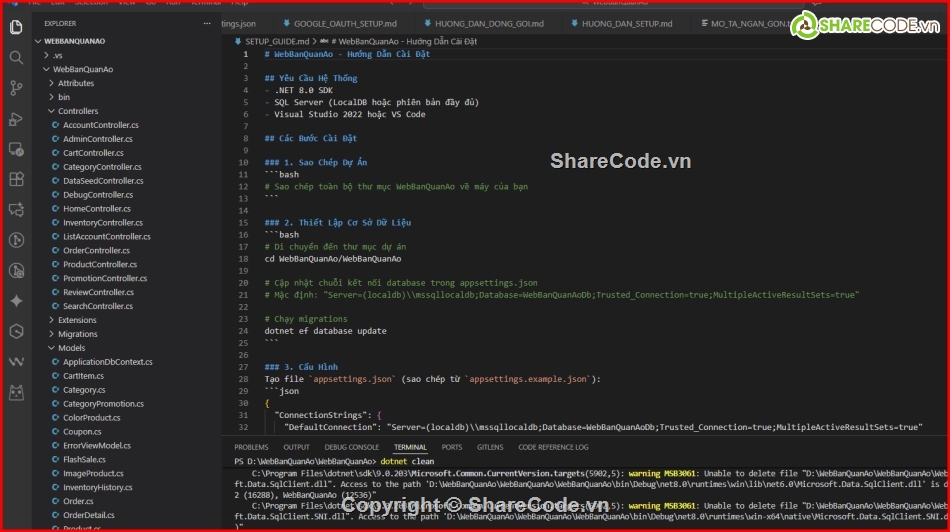Open OrderController.cs

pyautogui.click(x=96, y=250)
